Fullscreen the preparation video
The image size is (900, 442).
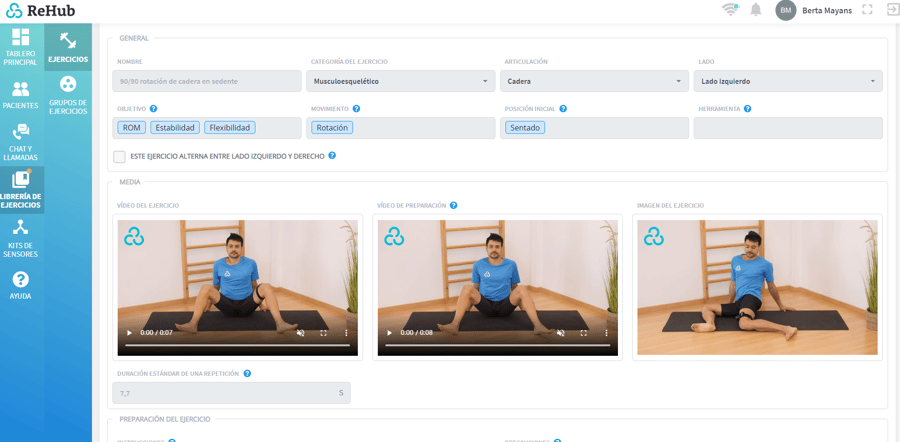[584, 333]
